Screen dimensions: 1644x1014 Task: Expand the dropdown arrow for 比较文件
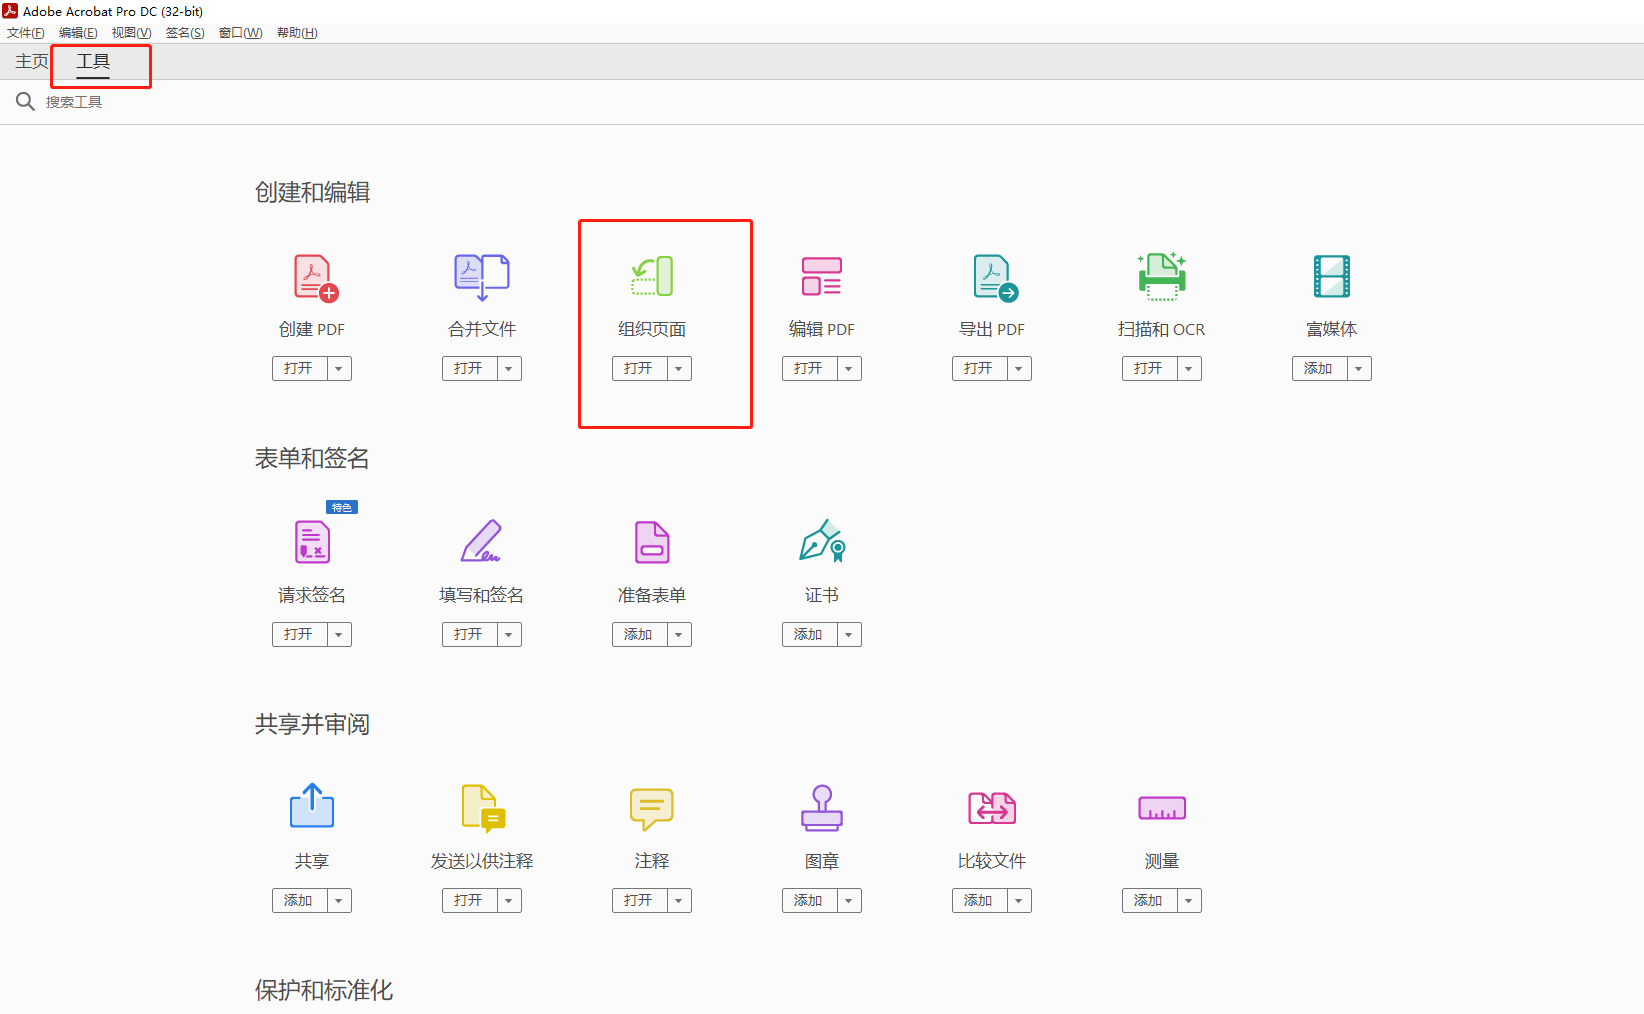click(x=1019, y=901)
